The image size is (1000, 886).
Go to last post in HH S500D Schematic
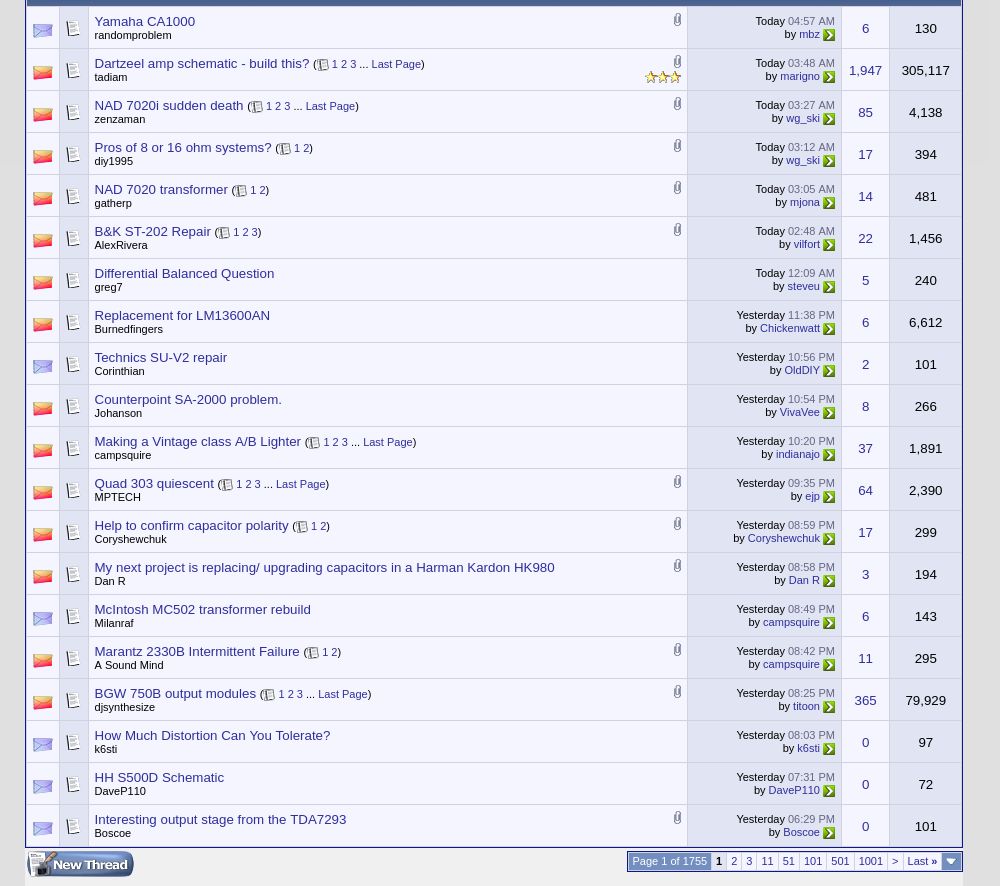(828, 791)
